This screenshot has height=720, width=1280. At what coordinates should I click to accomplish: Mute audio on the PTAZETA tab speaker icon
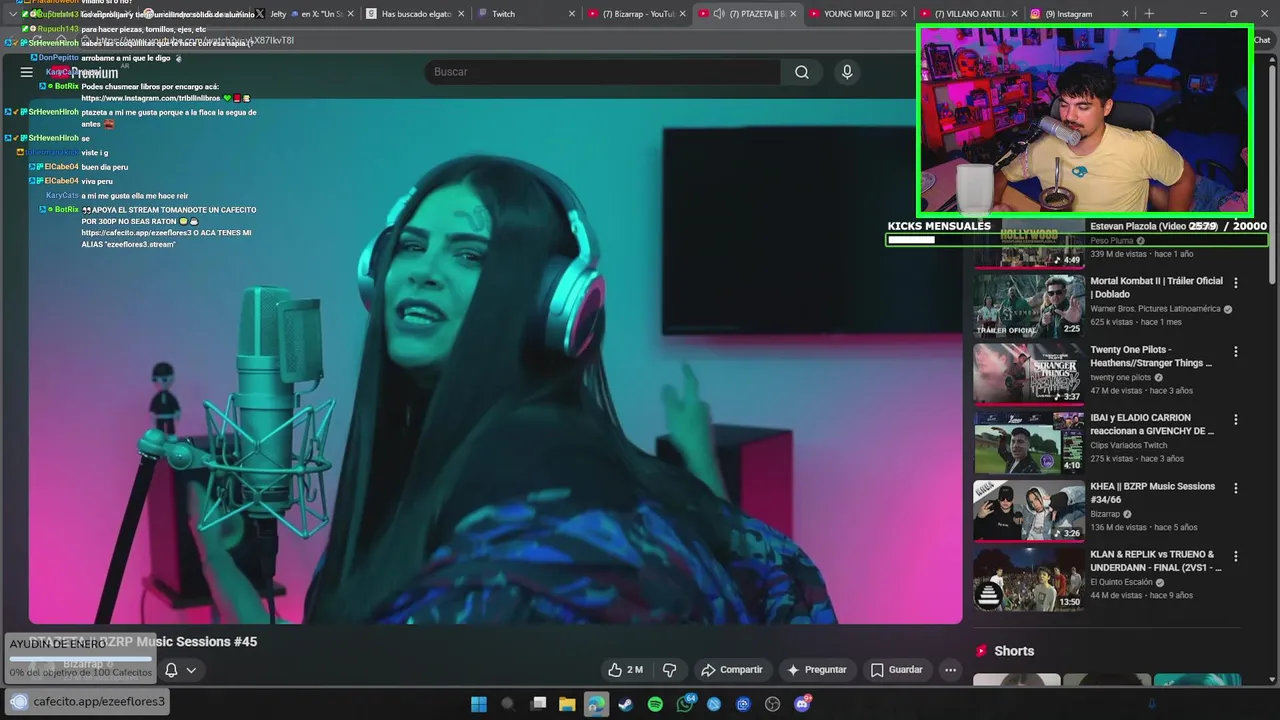(719, 14)
